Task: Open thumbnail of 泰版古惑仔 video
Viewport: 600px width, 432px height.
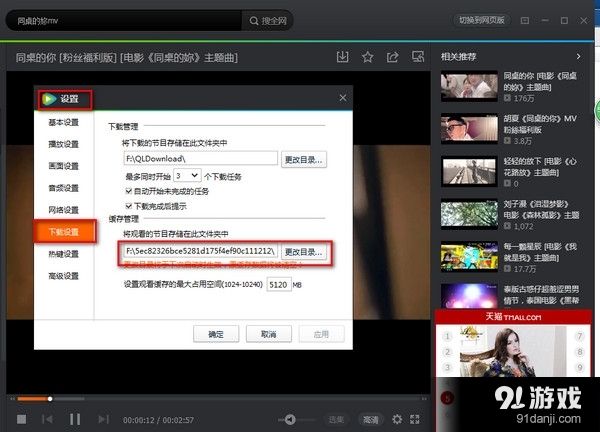Action: [x=469, y=296]
